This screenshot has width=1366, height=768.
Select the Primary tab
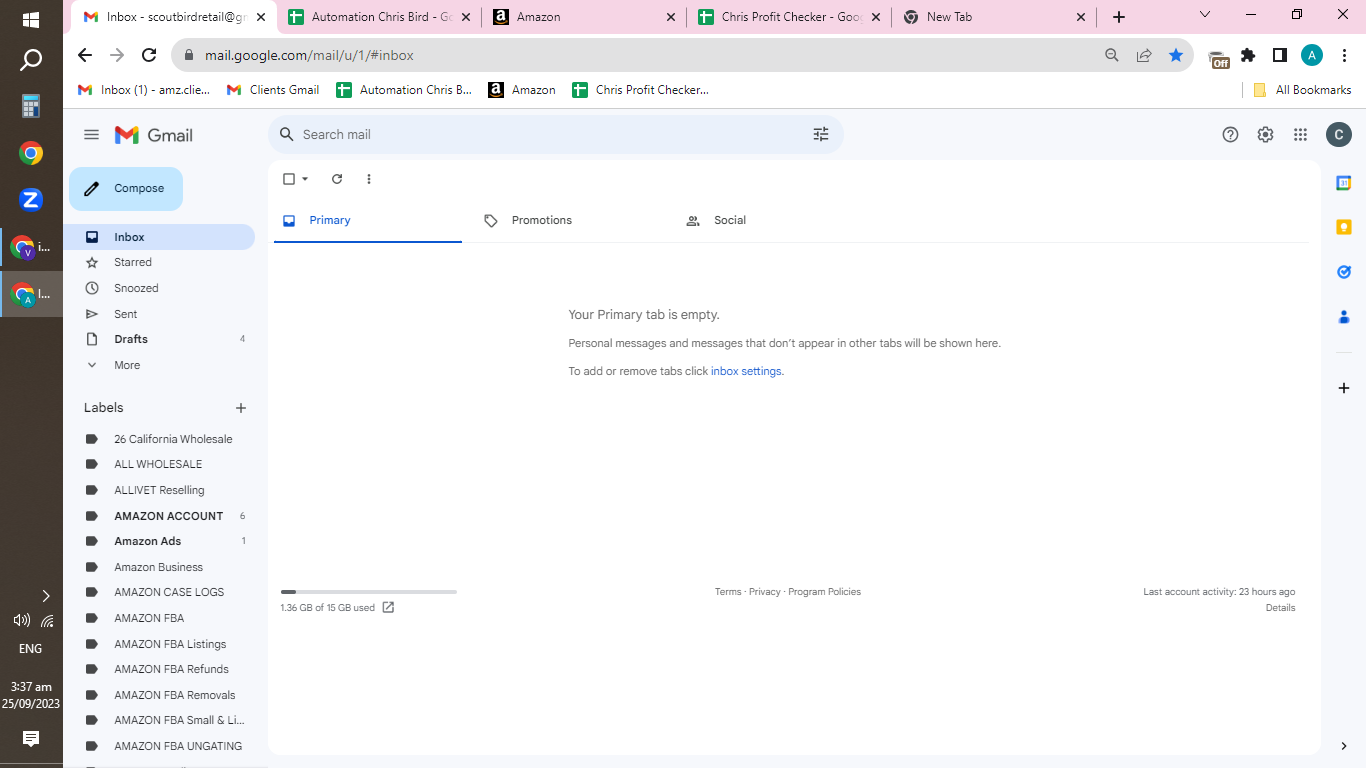(367, 220)
